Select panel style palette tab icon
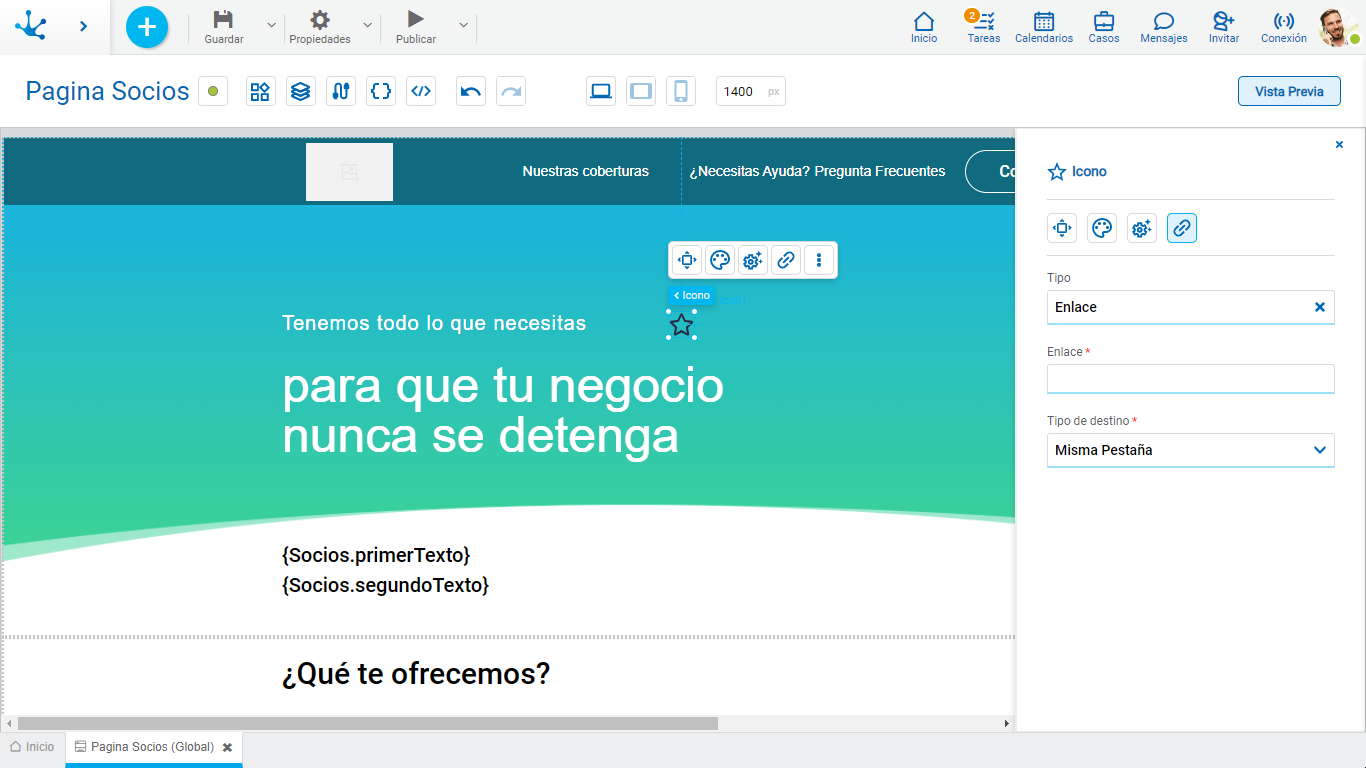Screen dimensions: 1366x768 (x=1102, y=228)
